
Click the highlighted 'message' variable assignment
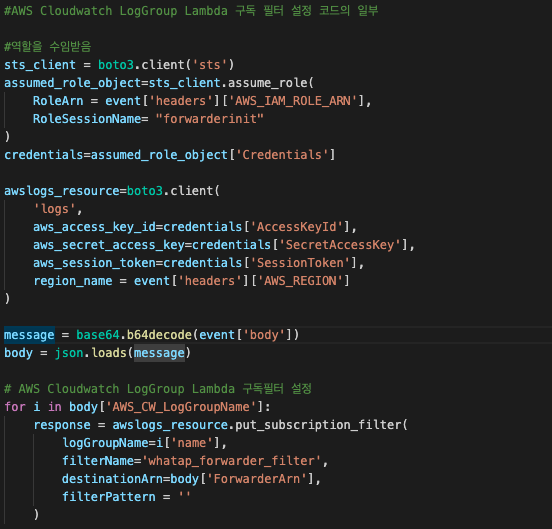[29, 335]
